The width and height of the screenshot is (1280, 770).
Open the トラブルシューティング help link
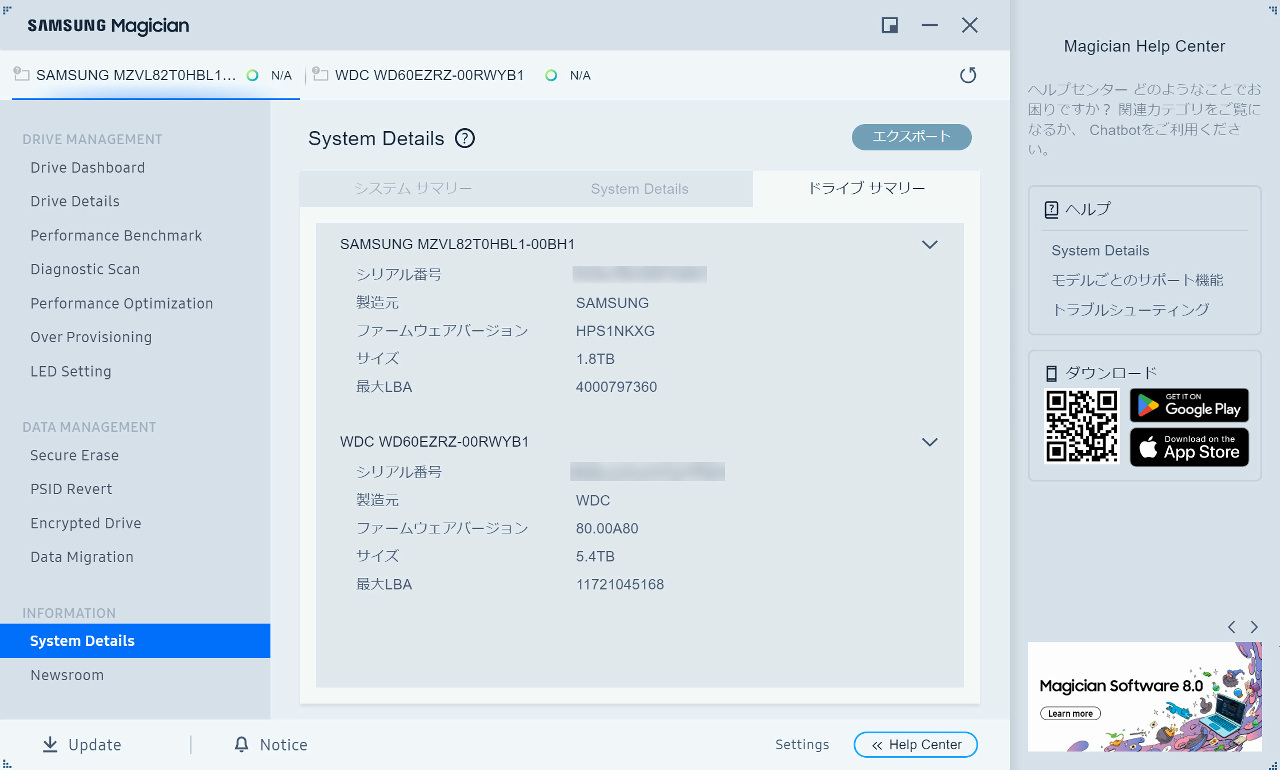[x=1130, y=310]
